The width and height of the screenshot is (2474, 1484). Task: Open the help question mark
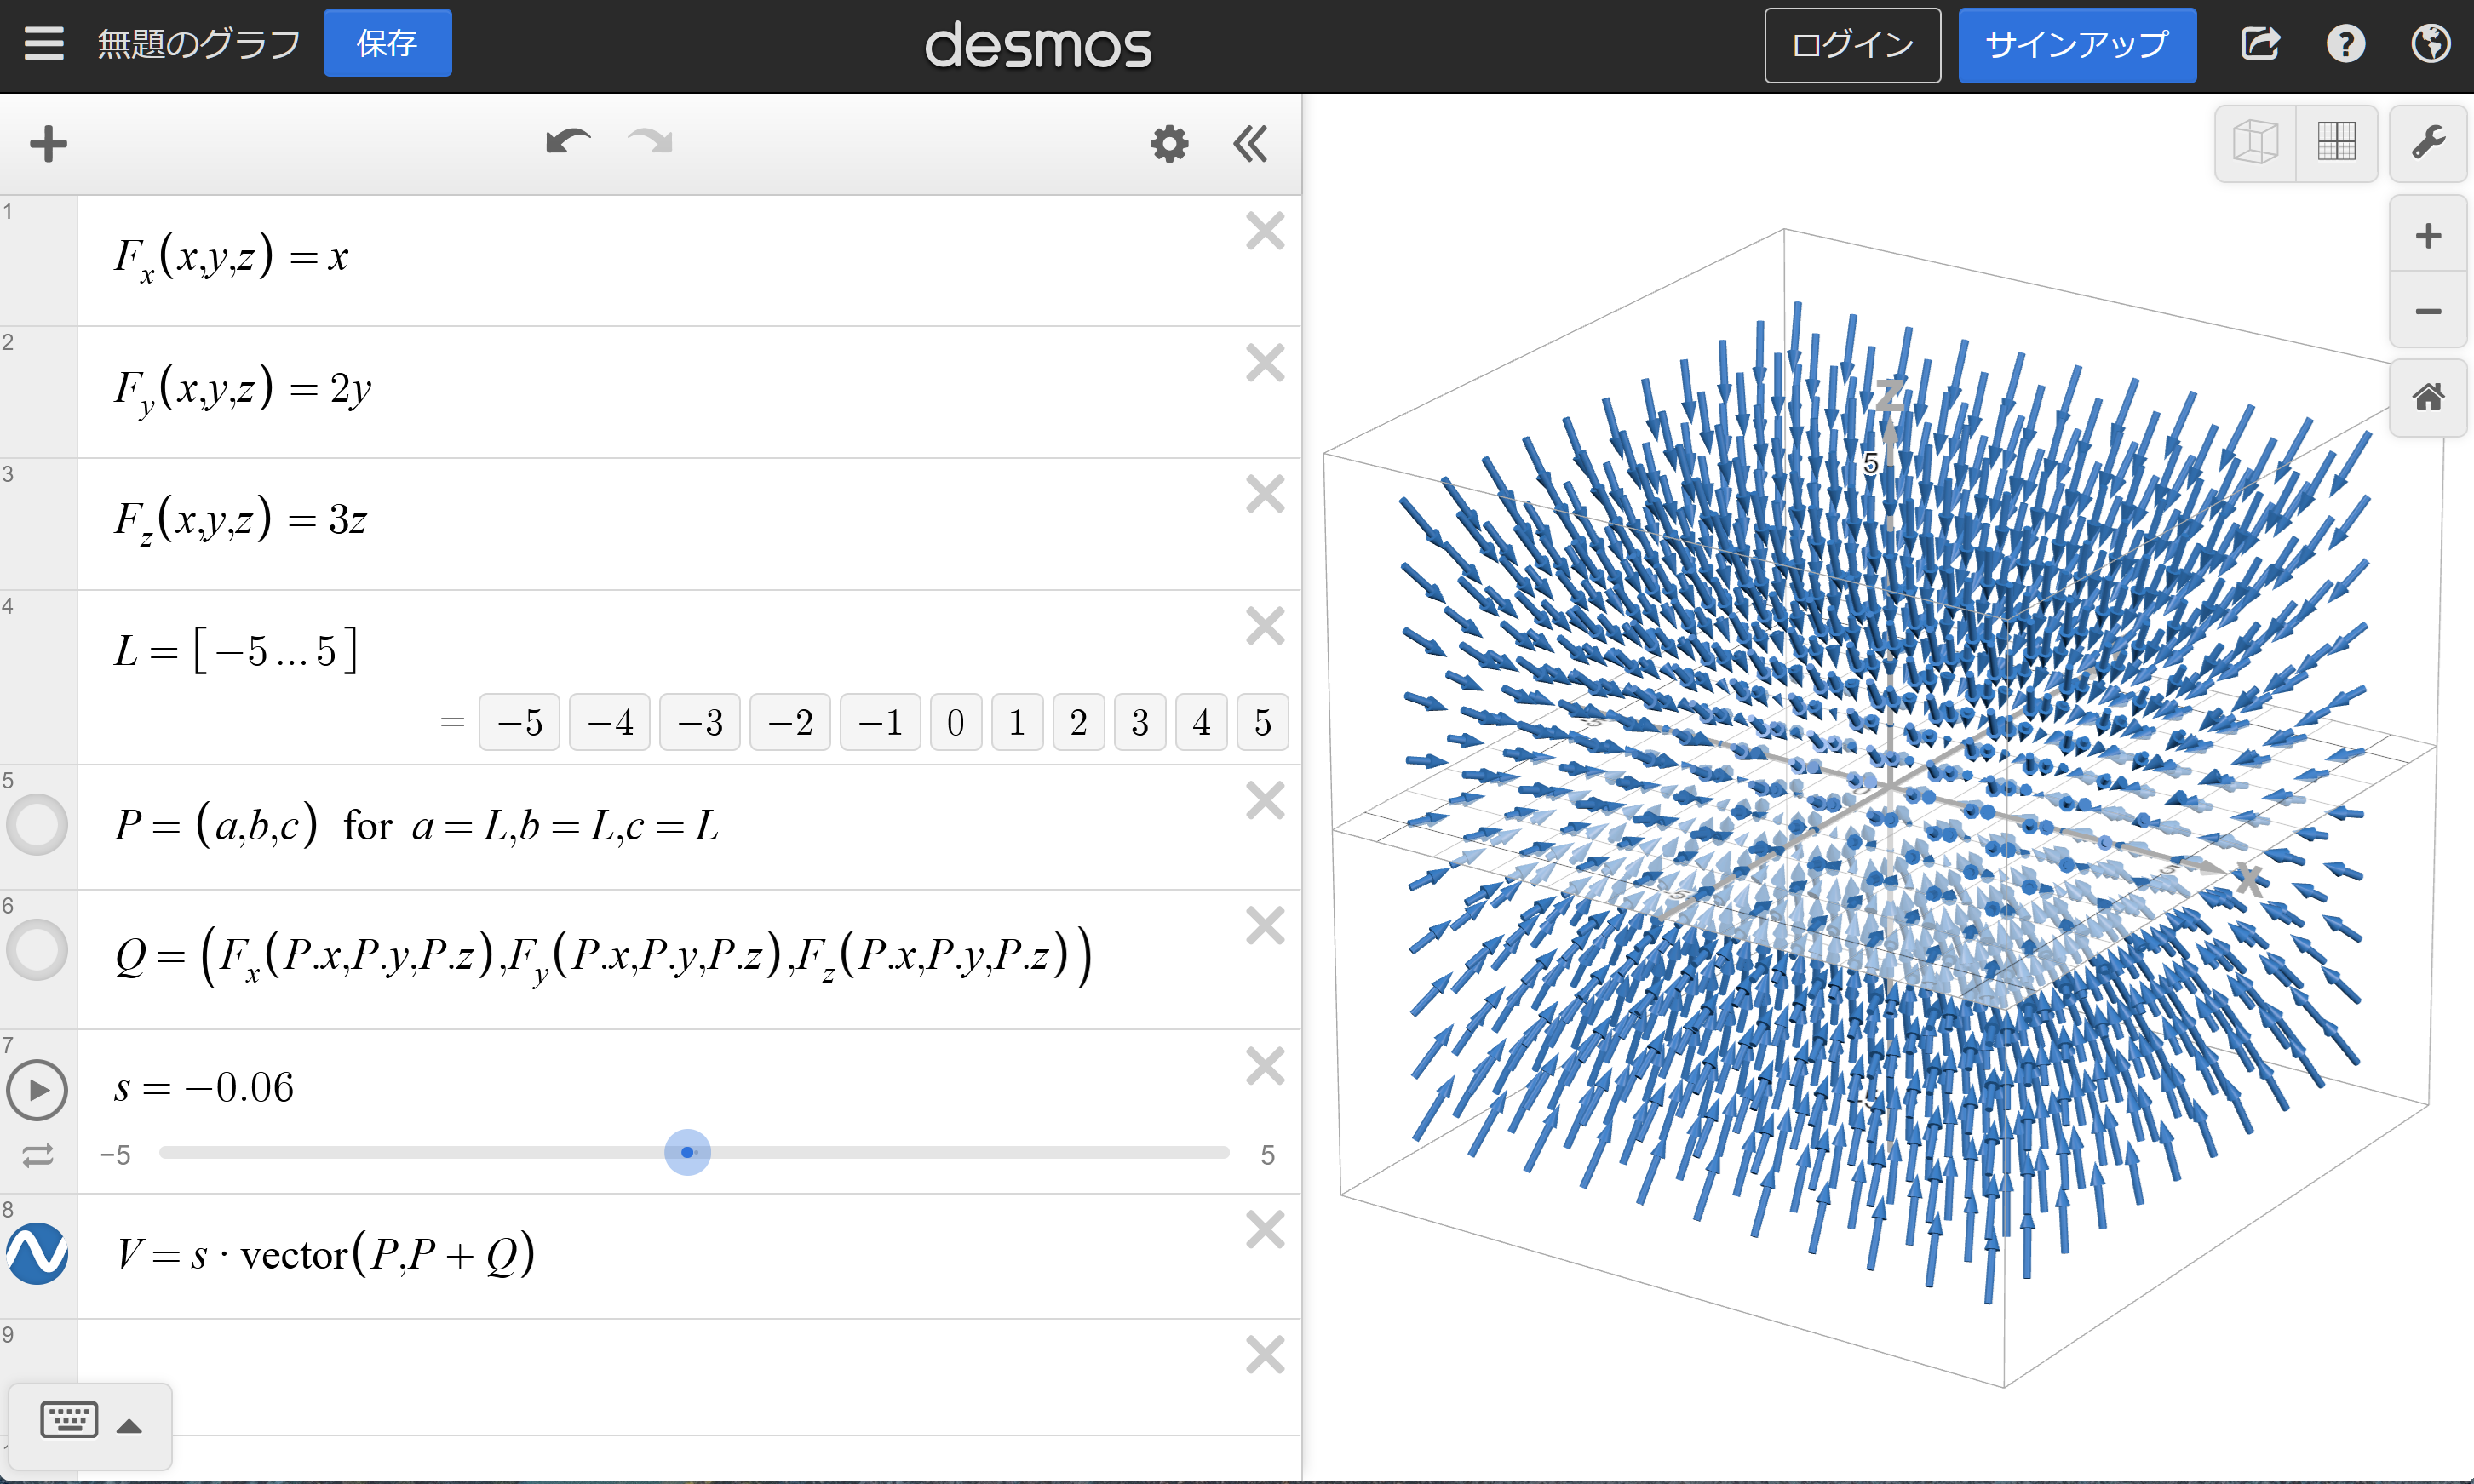point(2345,44)
